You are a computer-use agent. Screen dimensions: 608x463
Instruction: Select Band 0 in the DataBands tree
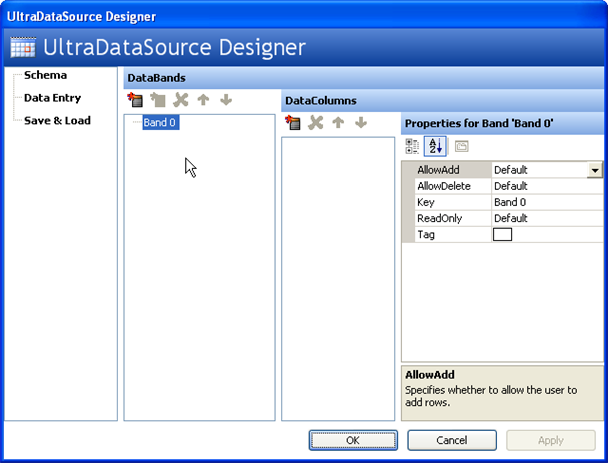(x=161, y=123)
